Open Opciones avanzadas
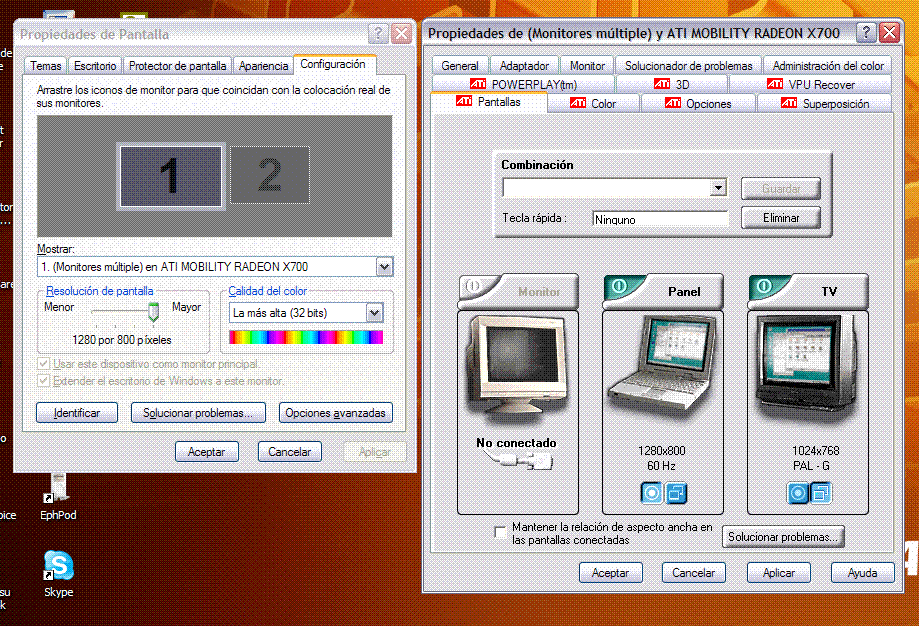Viewport: 919px width, 633px height. tap(336, 413)
